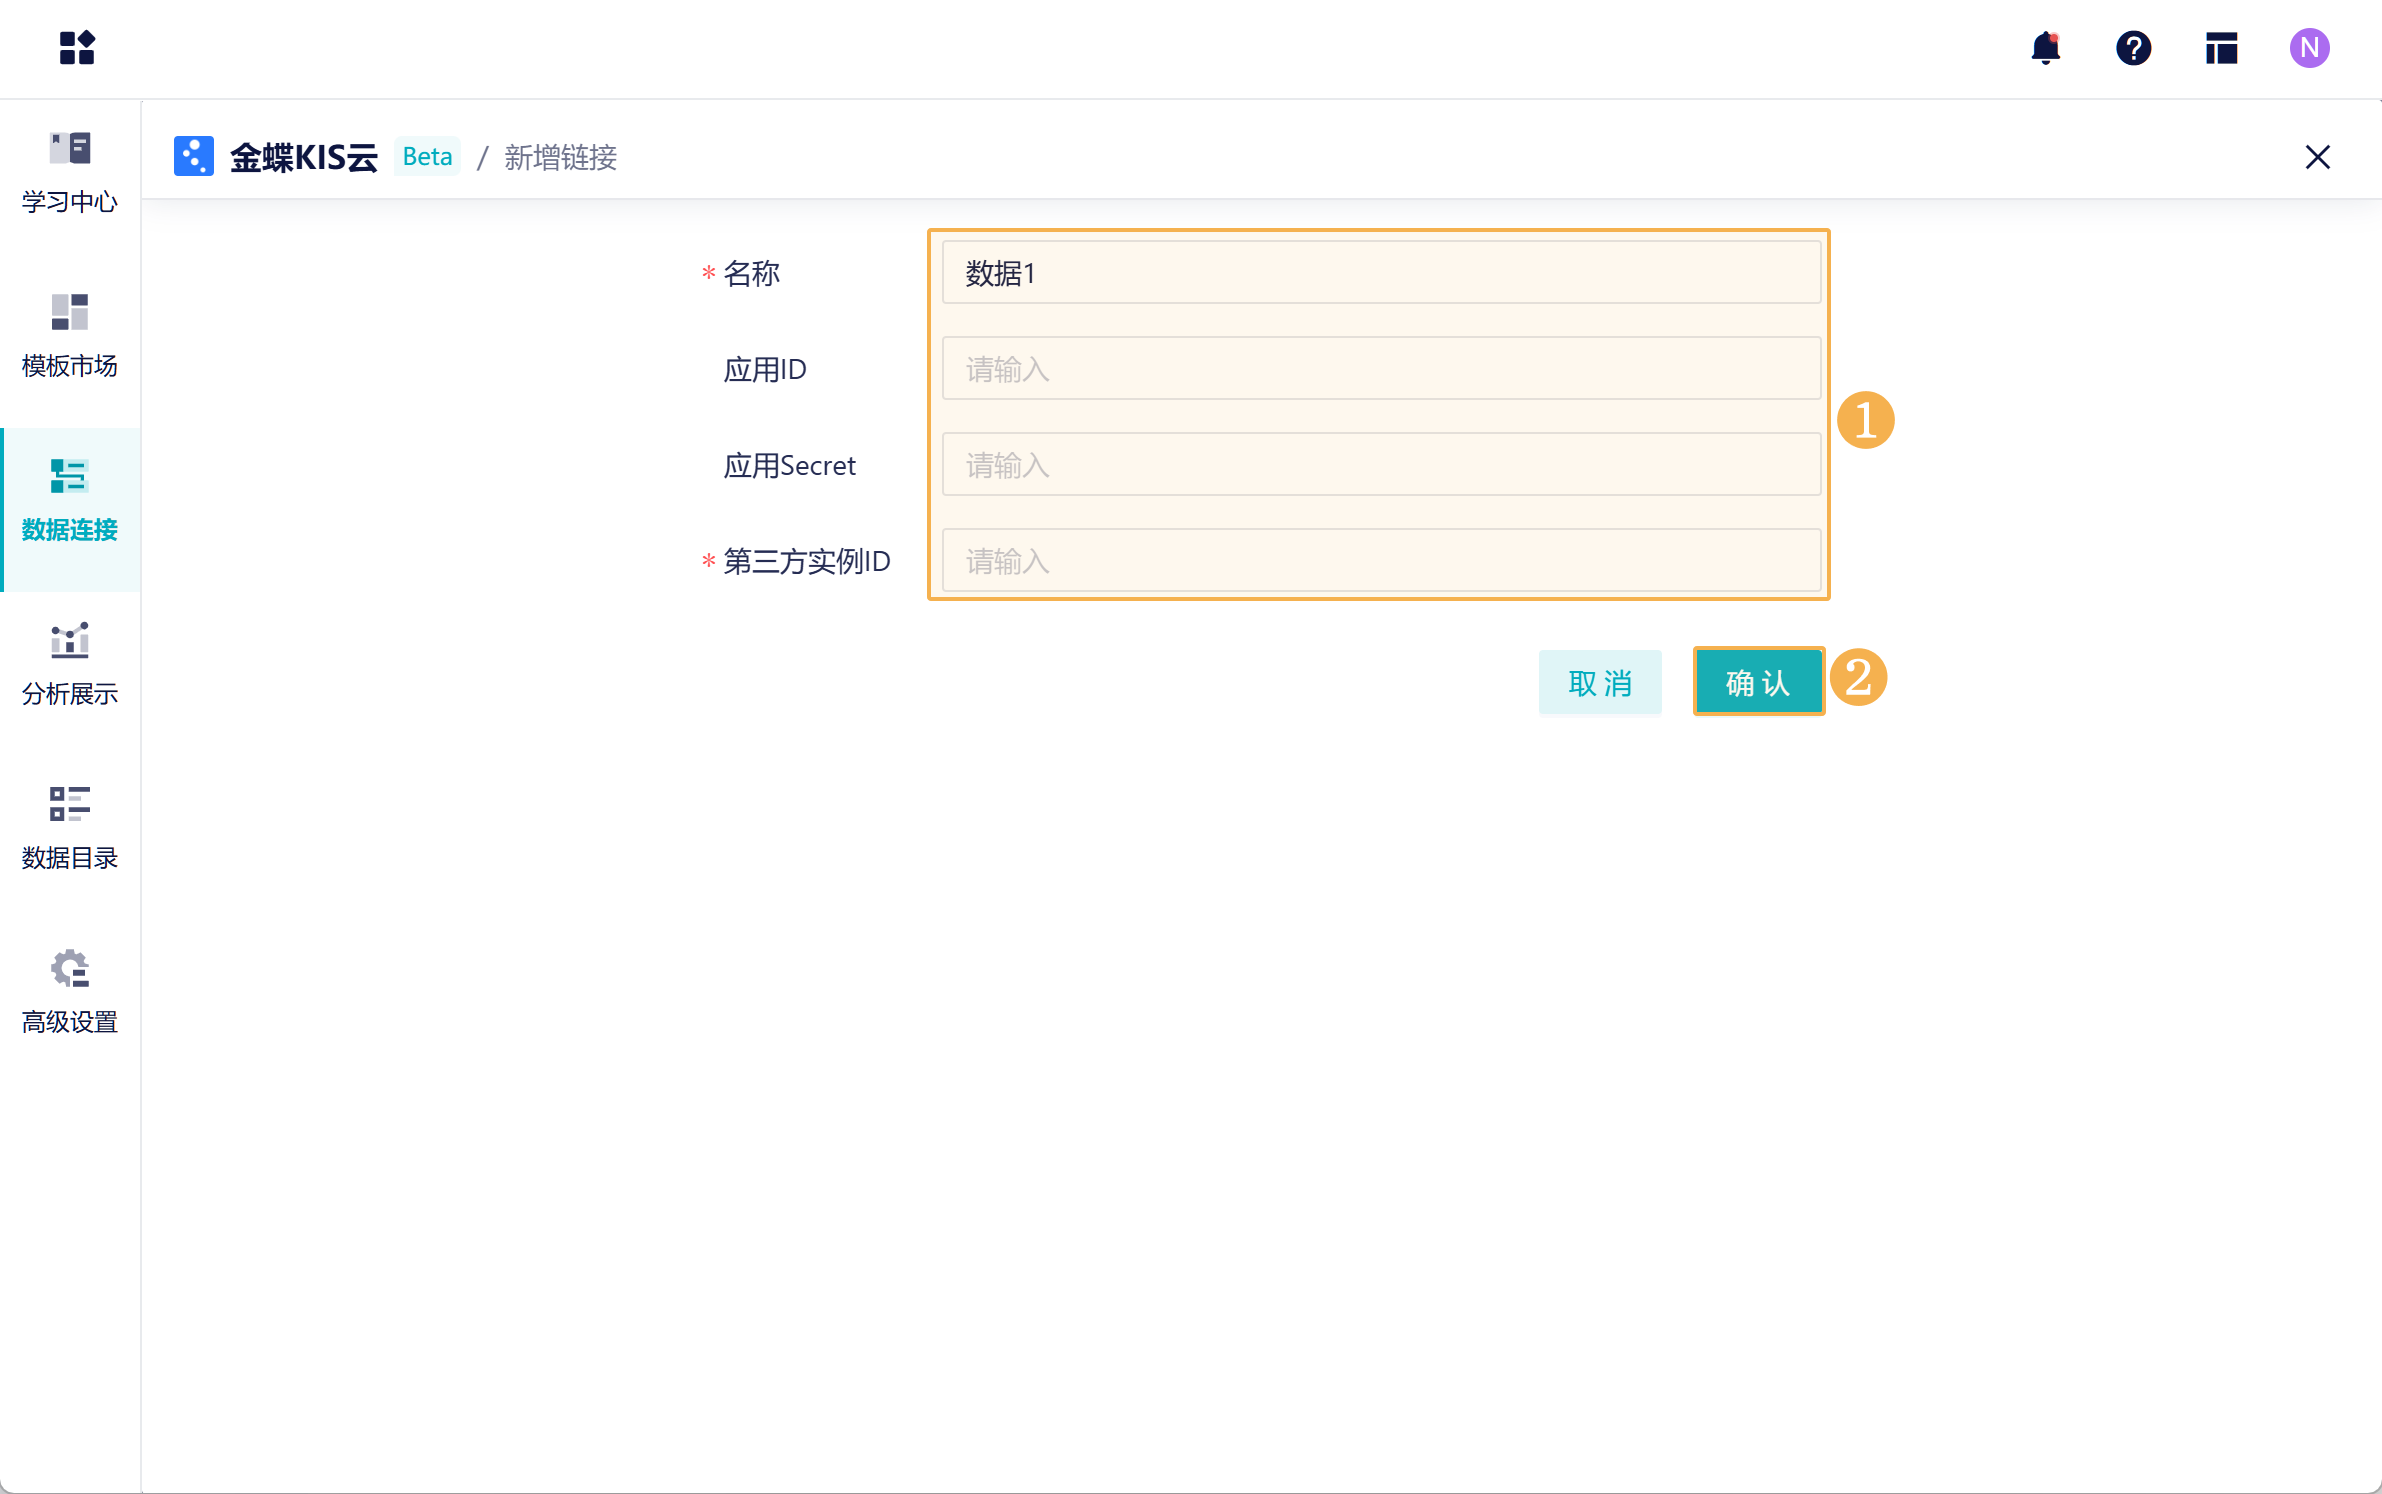This screenshot has width=2382, height=1494.
Task: Click the 应用Secret input field
Action: click(x=1379, y=464)
